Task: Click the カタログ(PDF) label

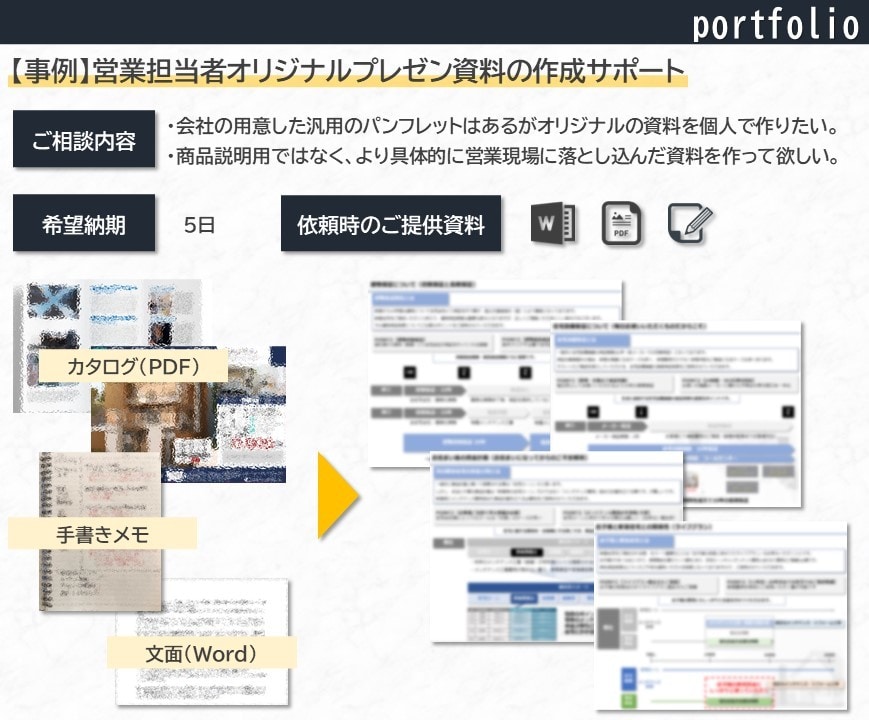Action: [133, 366]
